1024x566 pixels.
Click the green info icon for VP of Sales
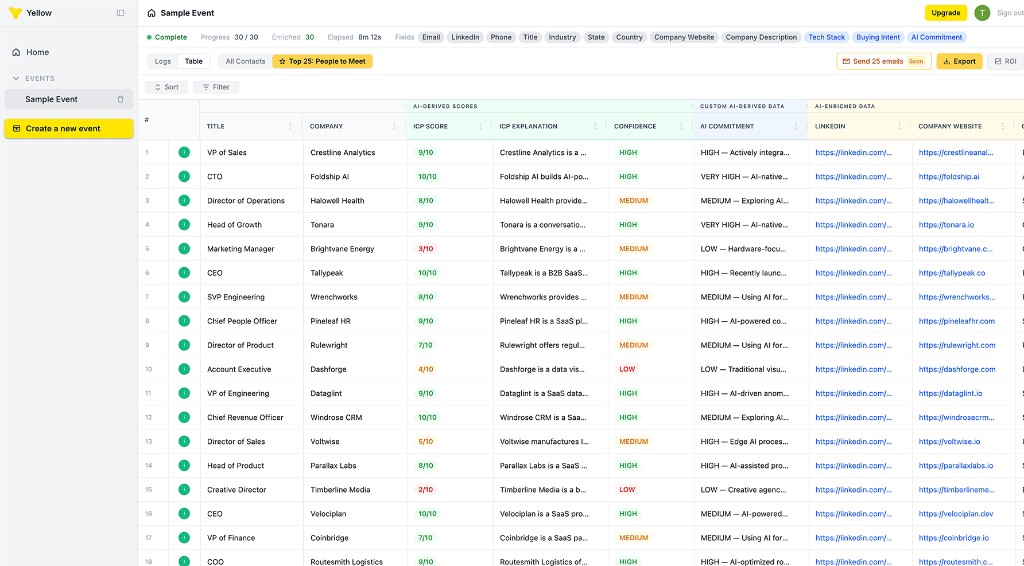click(184, 153)
